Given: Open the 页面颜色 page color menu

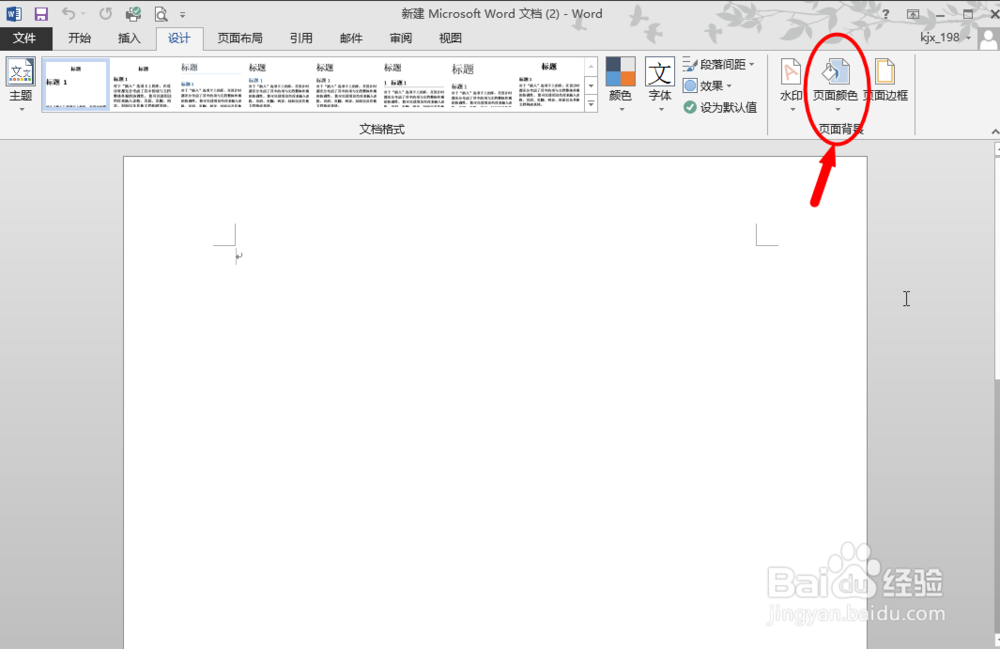Looking at the screenshot, I should [835, 84].
